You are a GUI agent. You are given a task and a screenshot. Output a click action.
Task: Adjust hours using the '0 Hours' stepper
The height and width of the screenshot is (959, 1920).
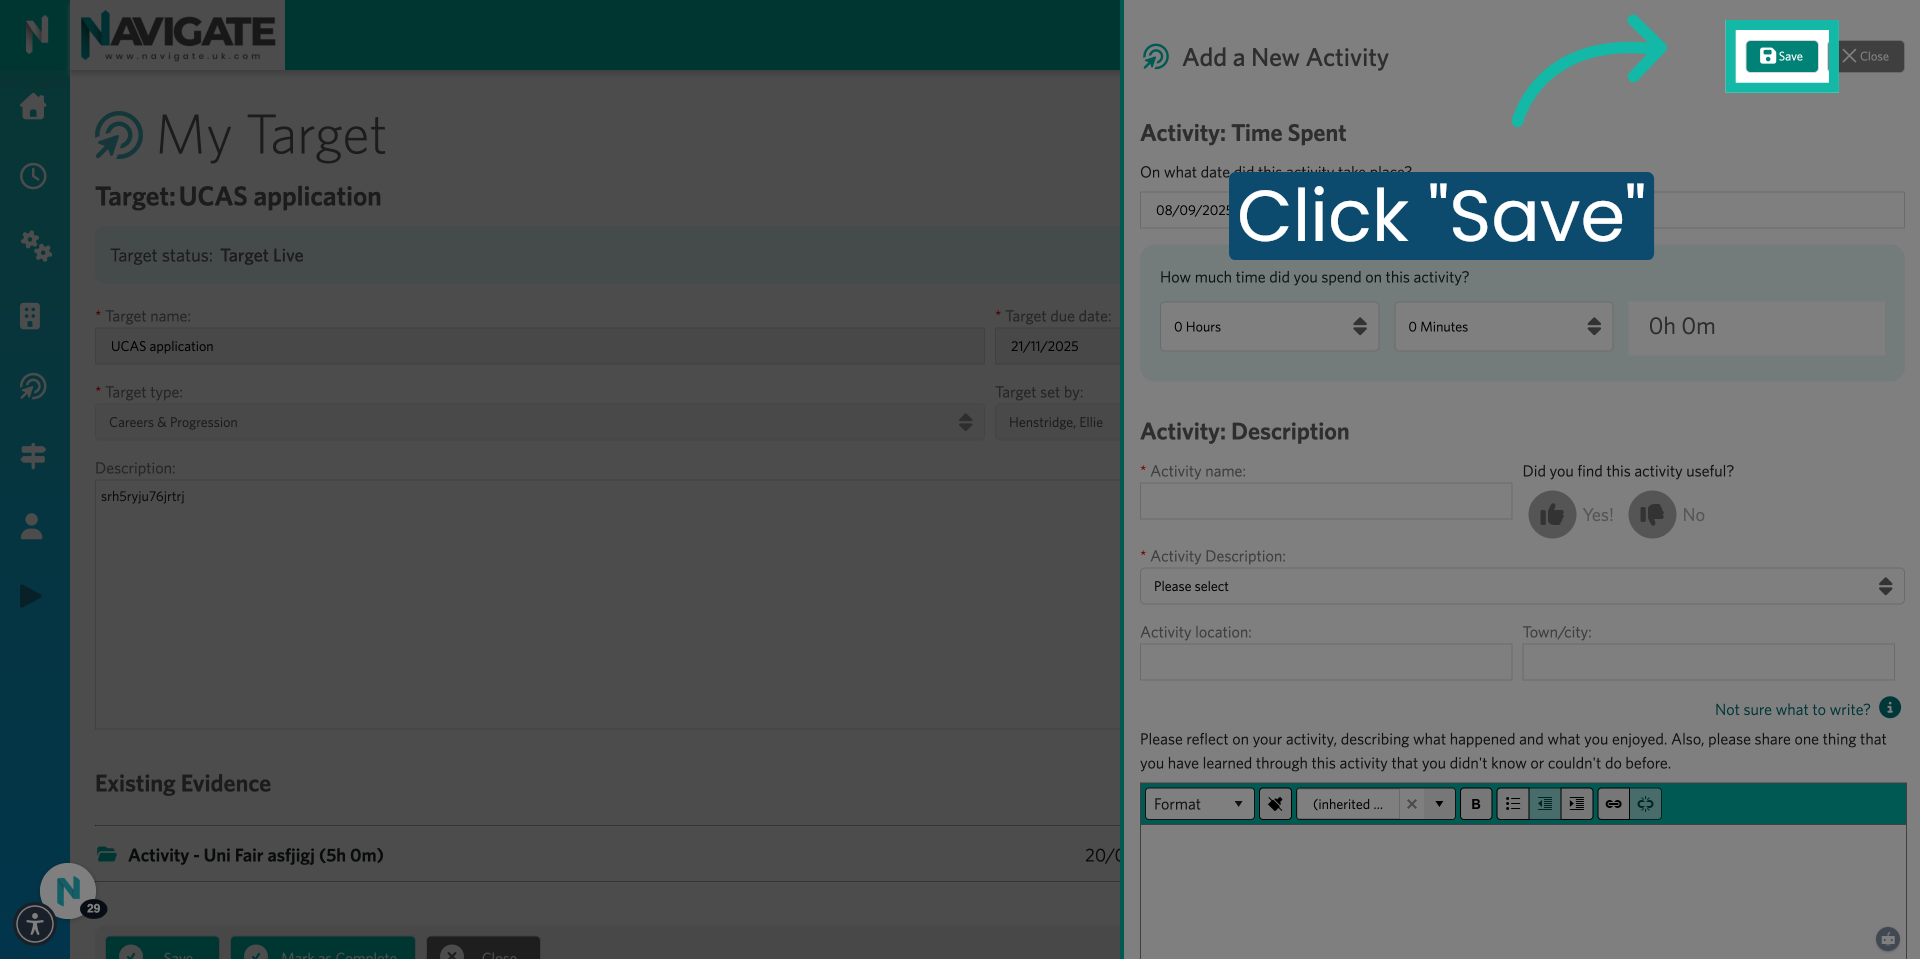(1359, 326)
